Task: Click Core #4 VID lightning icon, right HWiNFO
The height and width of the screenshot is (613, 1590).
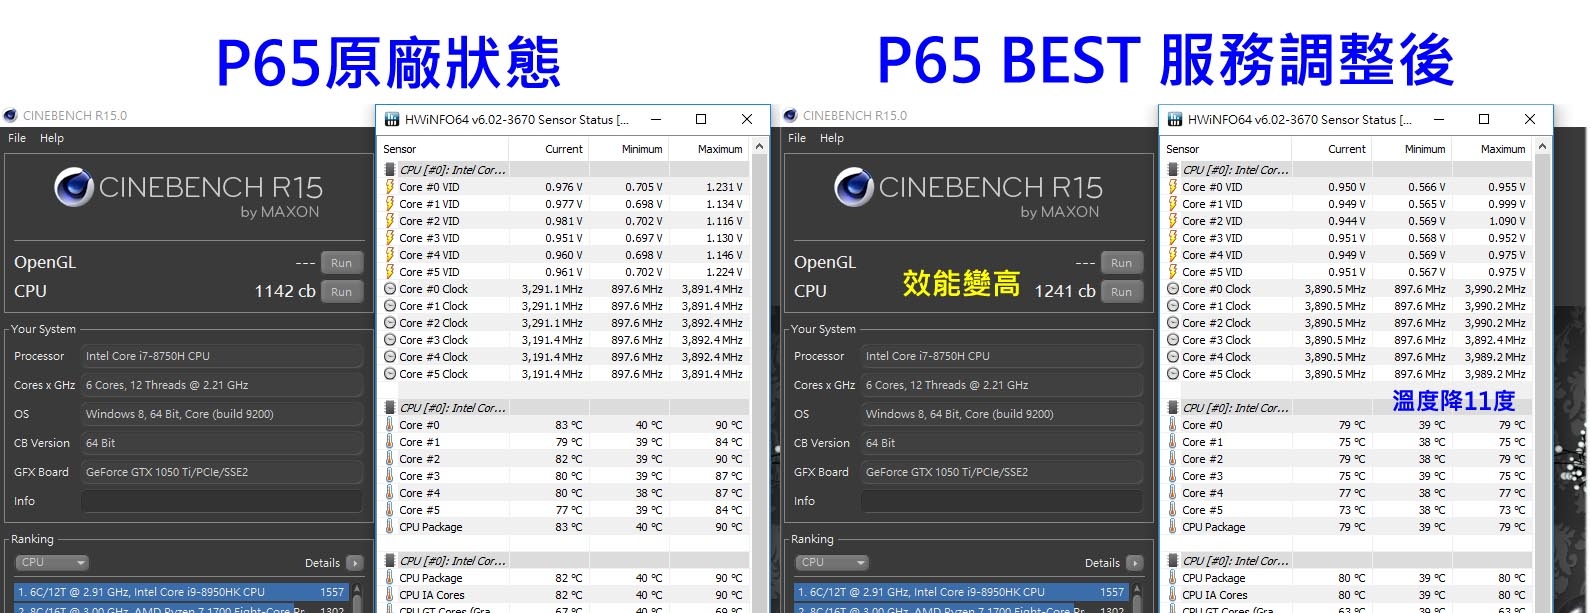Action: [x=1173, y=255]
